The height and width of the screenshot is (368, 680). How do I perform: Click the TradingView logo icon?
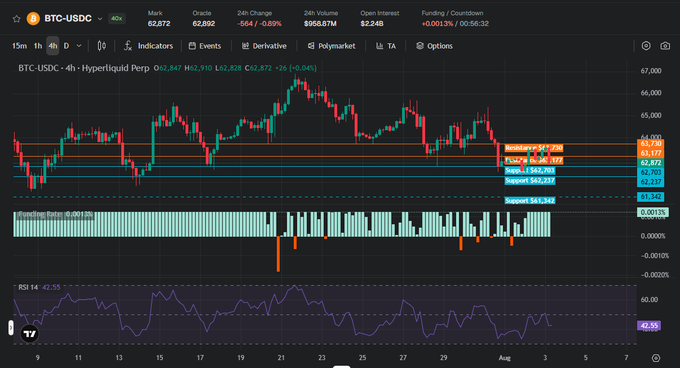pos(29,334)
